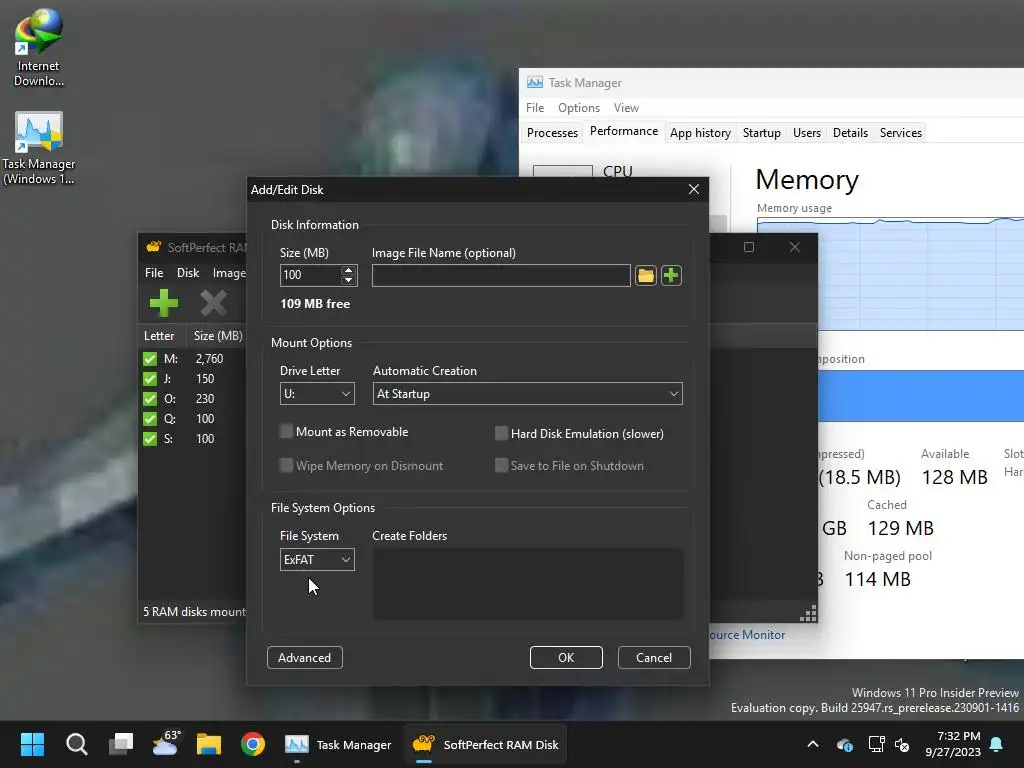The width and height of the screenshot is (1024, 768).
Task: Toggle Hard Disk Emulation (slower) checkbox
Action: tap(501, 434)
